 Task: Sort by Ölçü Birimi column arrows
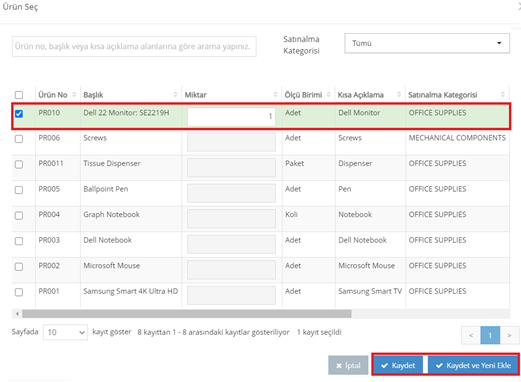coord(329,95)
